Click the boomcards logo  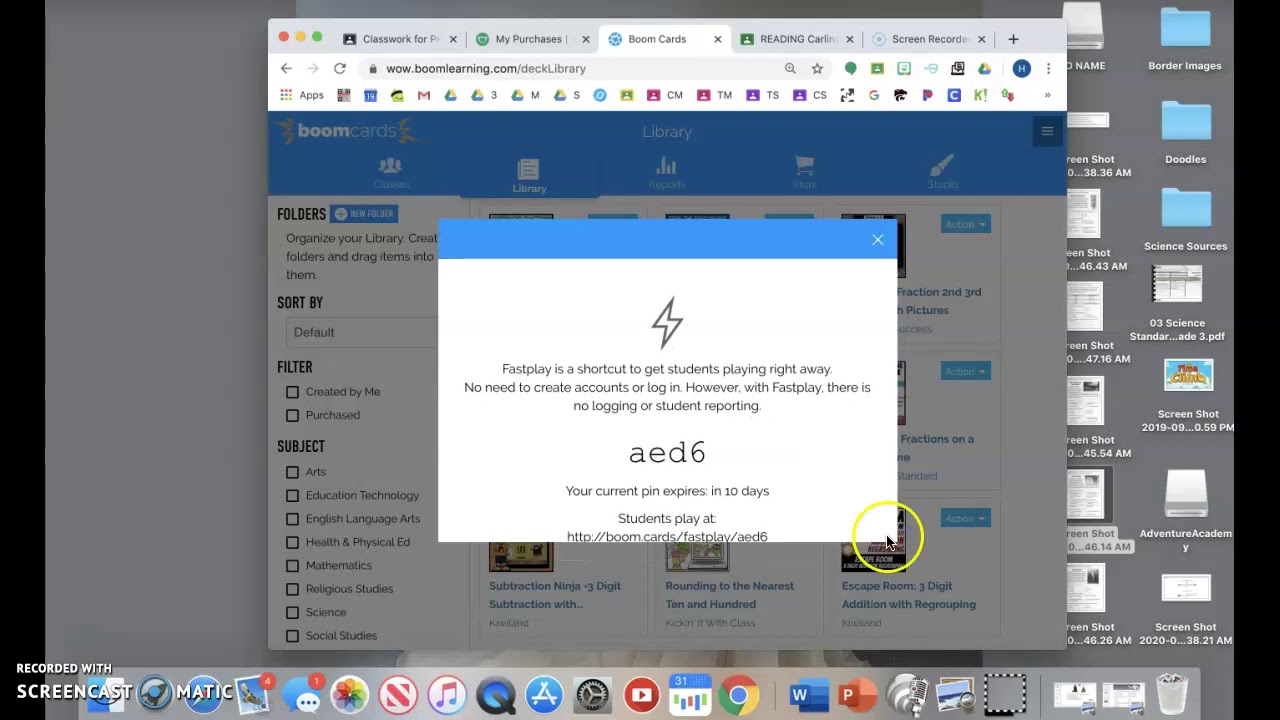347,131
